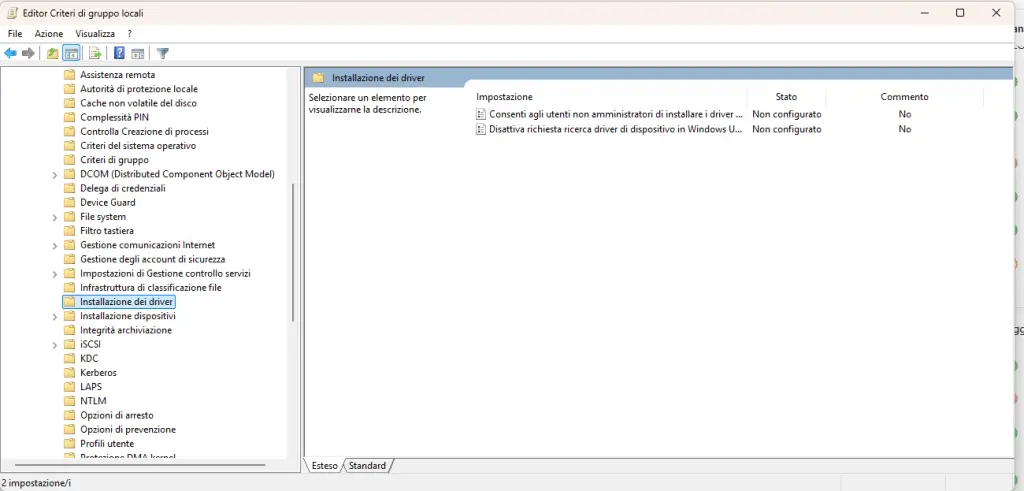Click Non configurato status of Disattiva richiesta
1024x491 pixels.
tap(786, 129)
